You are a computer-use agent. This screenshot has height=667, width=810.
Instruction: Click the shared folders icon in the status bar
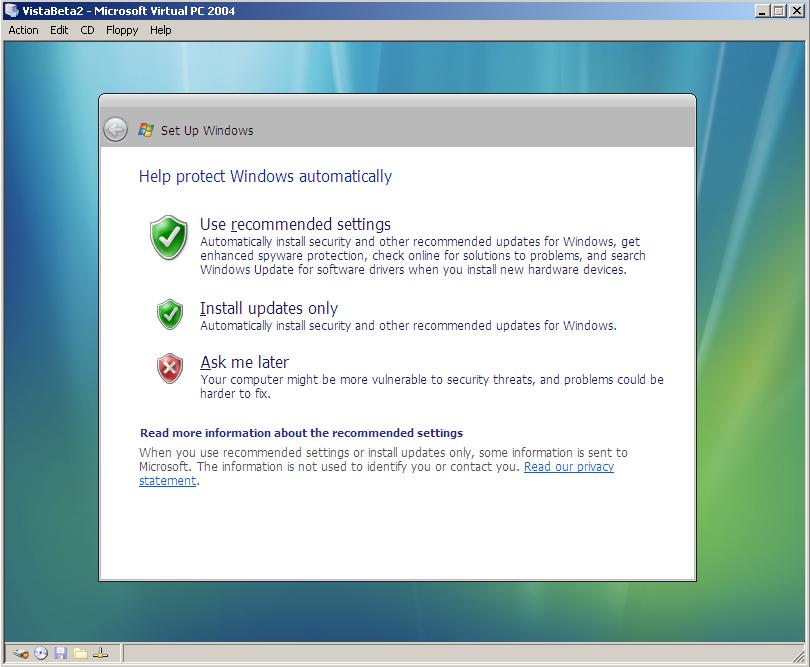(80, 654)
